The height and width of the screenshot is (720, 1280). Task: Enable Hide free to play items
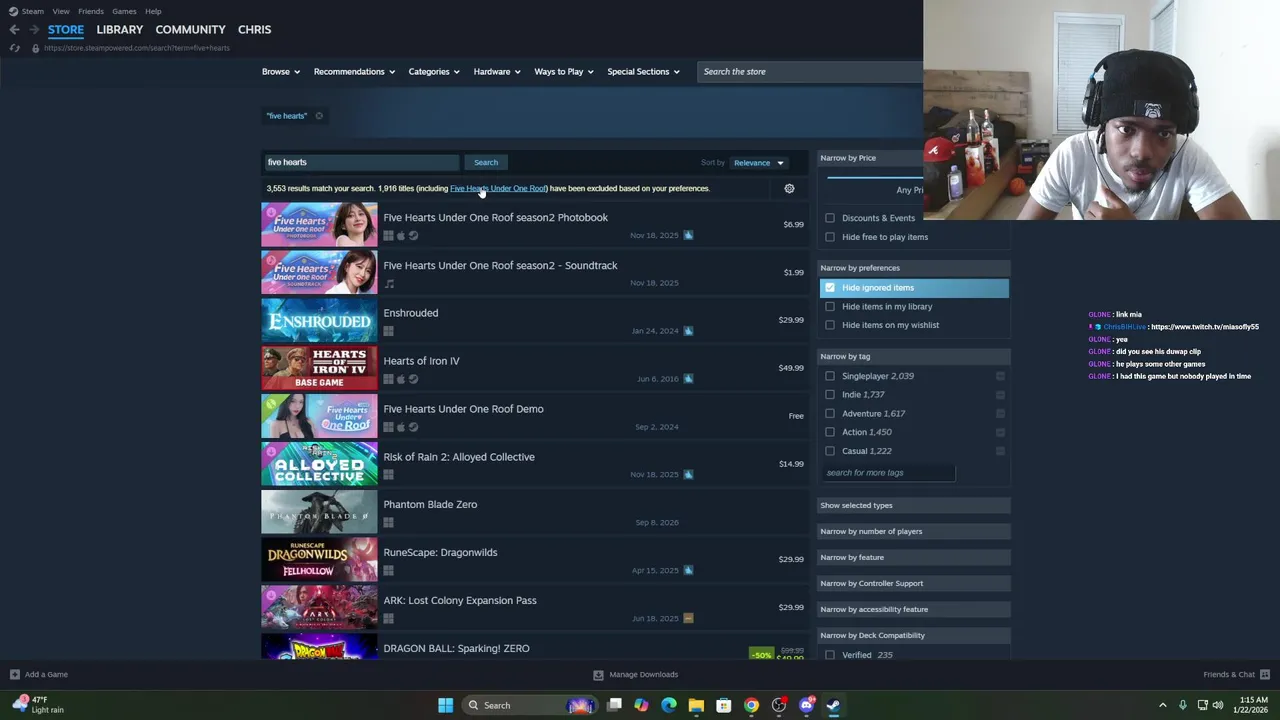pos(830,237)
